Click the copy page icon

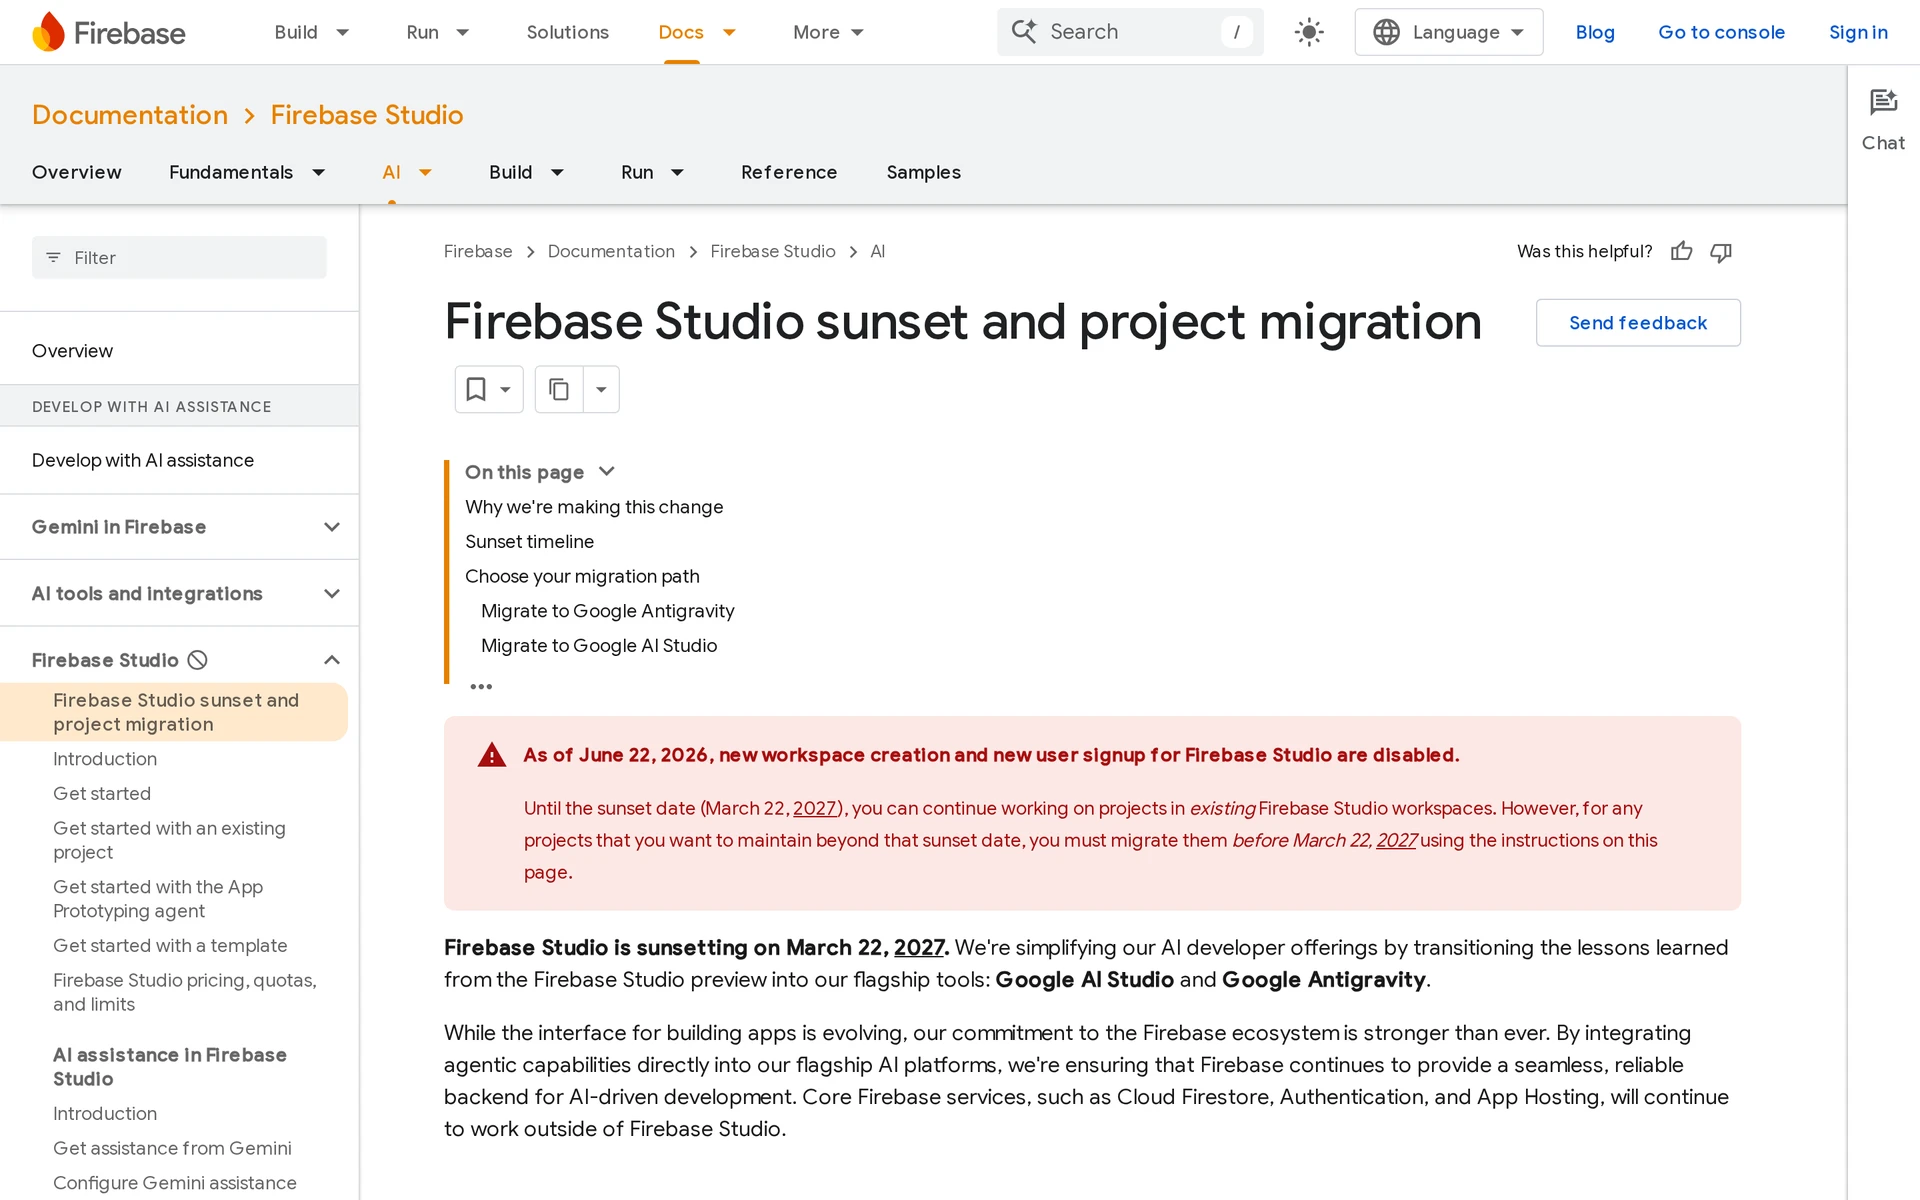559,389
